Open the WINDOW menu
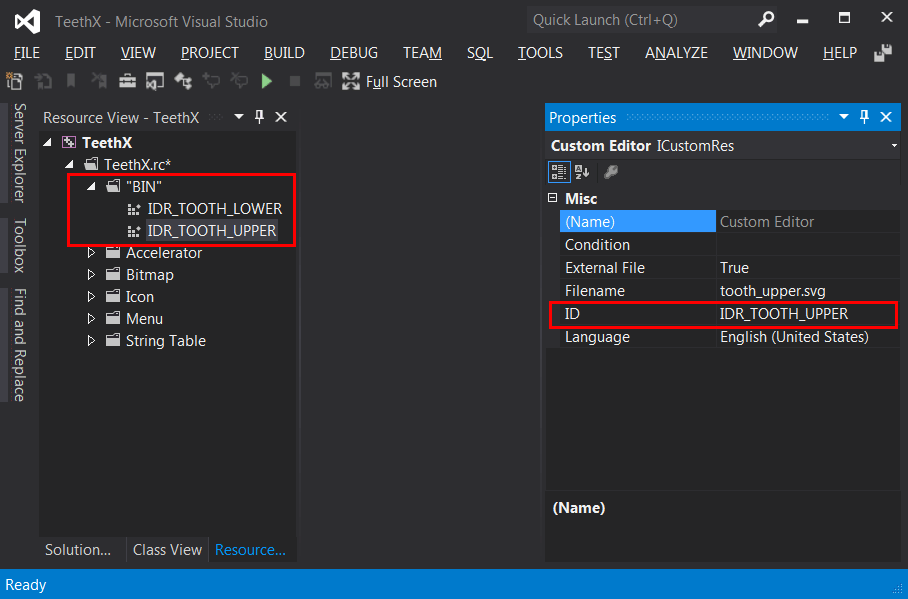The height and width of the screenshot is (599, 908). pos(765,53)
